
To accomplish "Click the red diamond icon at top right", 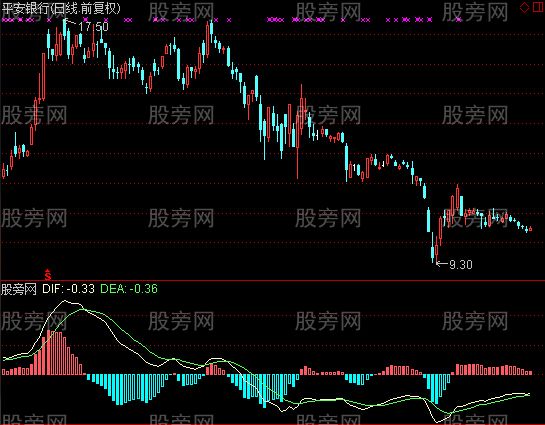I will [524, 7].
